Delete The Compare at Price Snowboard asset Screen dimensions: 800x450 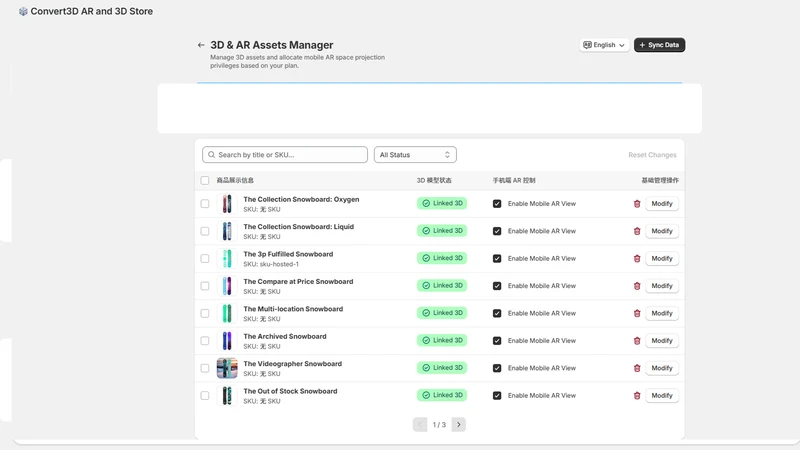tap(637, 286)
